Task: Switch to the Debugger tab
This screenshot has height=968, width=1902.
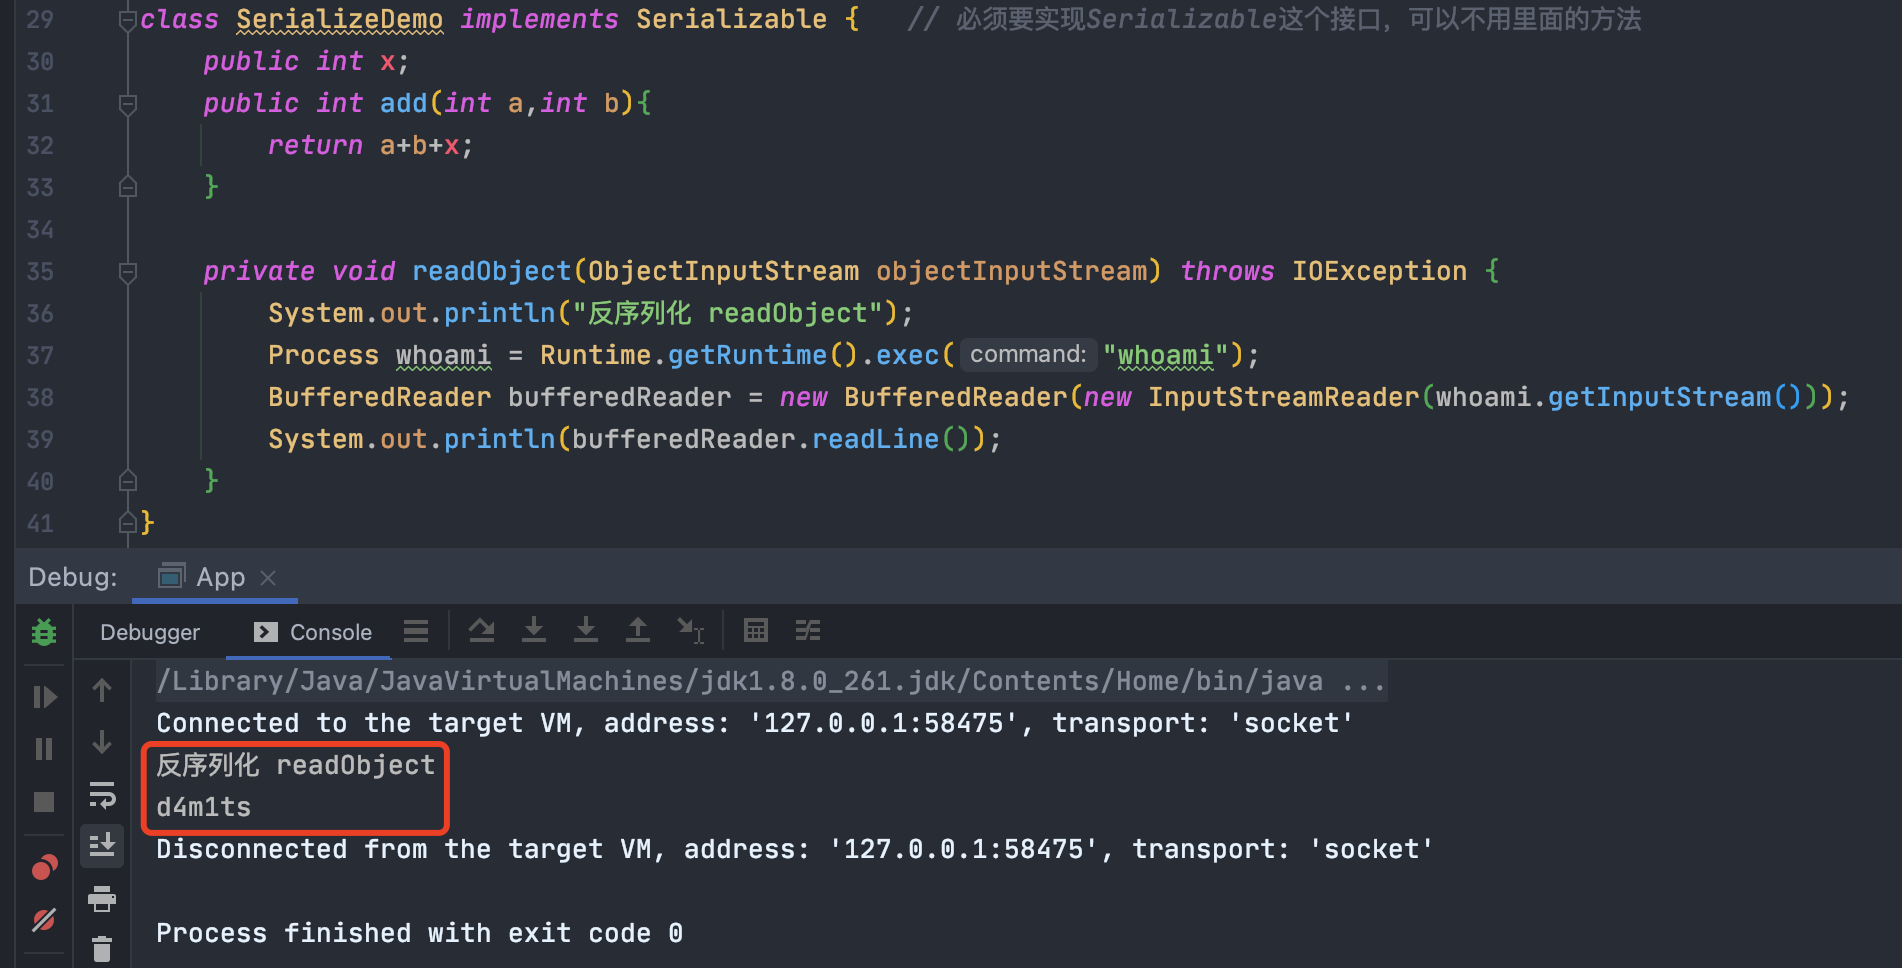Action: click(150, 632)
